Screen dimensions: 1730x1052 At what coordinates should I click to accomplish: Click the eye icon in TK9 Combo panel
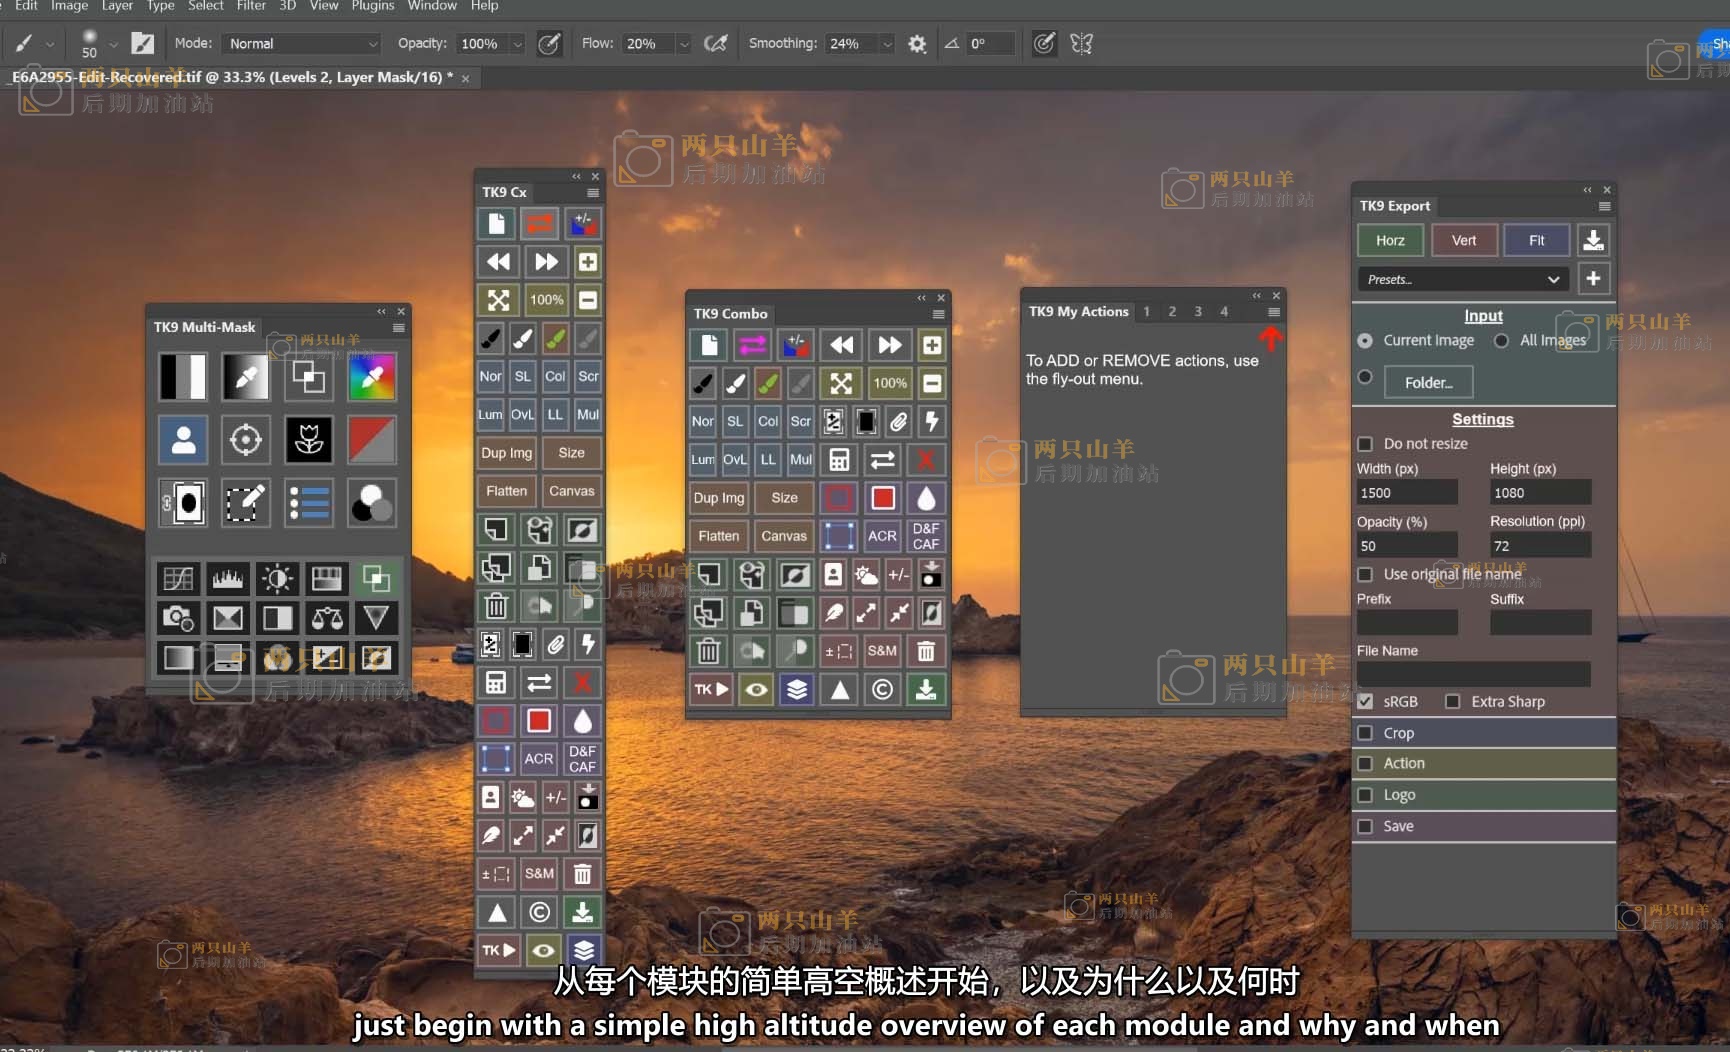pos(756,689)
